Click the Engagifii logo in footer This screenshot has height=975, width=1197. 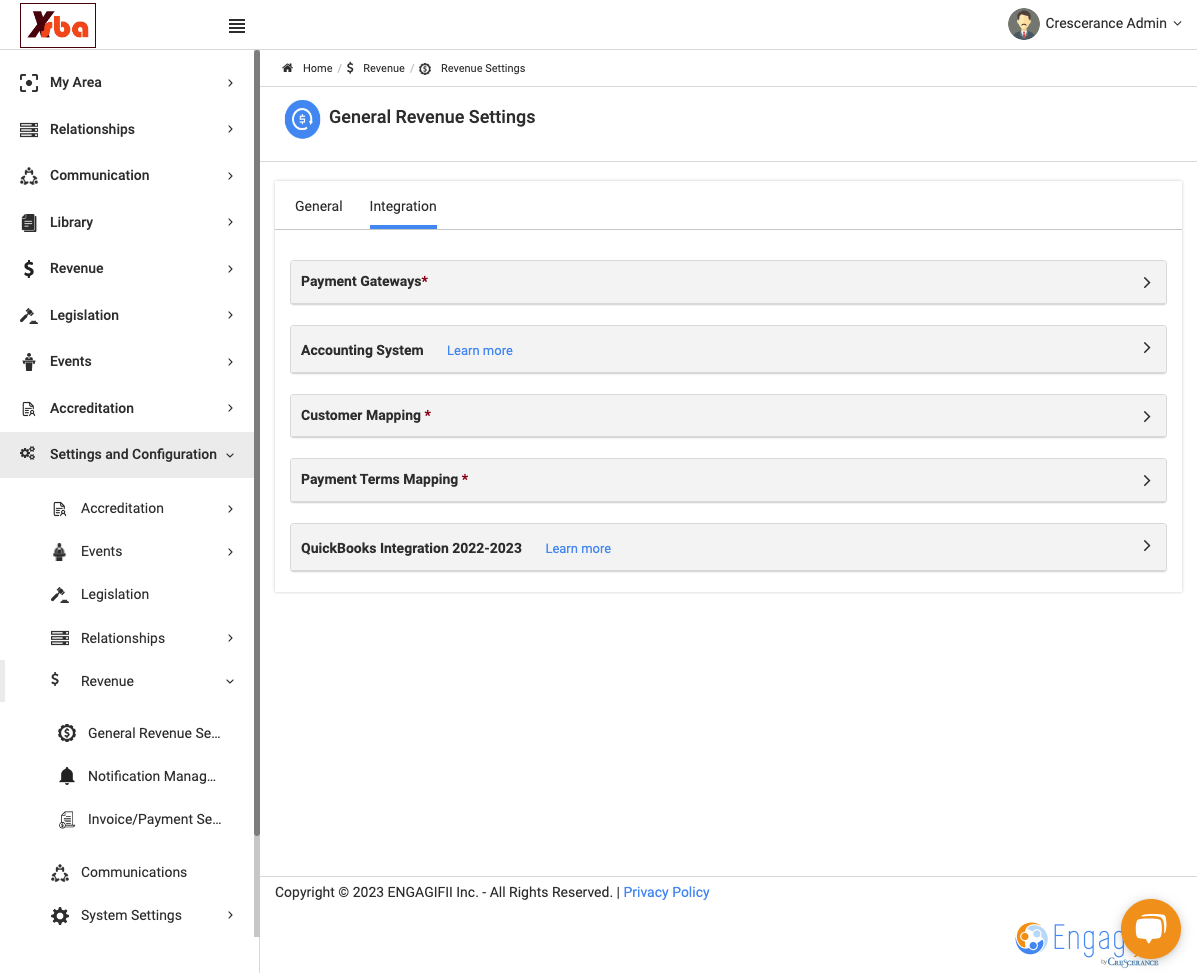coord(1086,942)
